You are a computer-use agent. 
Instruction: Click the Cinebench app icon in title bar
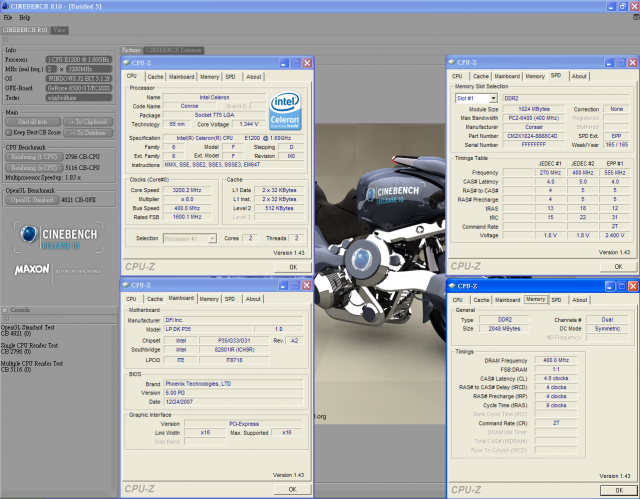pyautogui.click(x=5, y=6)
